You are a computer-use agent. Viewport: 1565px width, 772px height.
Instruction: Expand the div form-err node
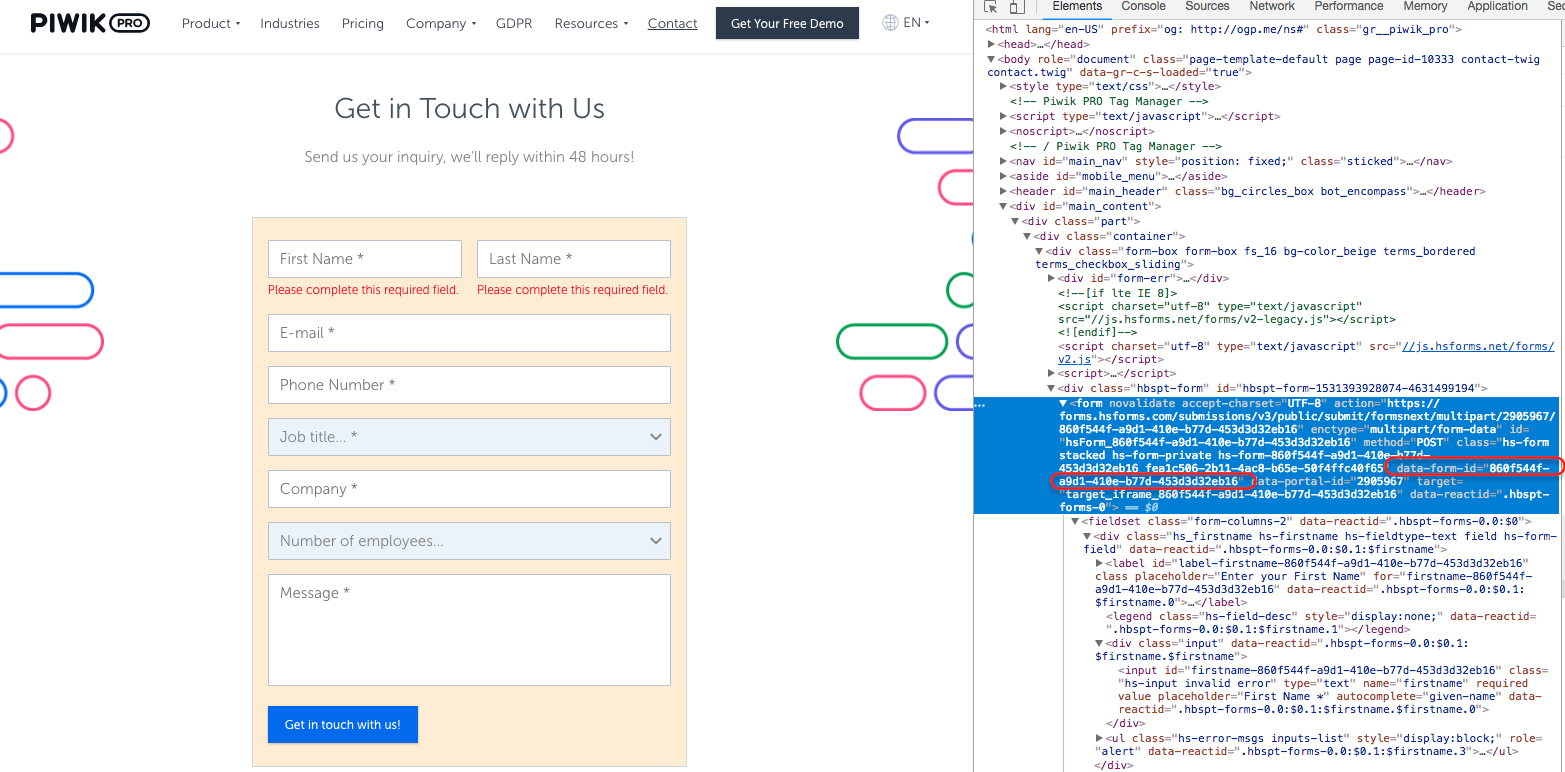tap(1051, 278)
